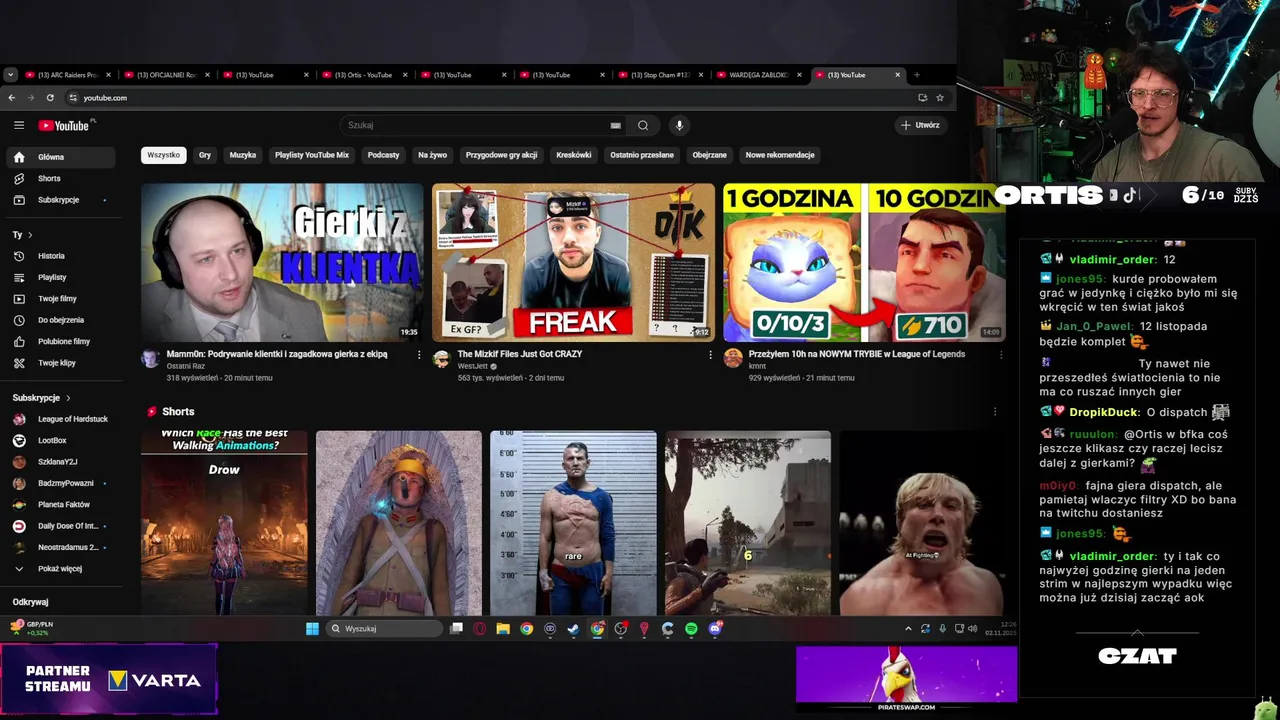Select the Obejrzane filter chip
The width and height of the screenshot is (1280, 720).
click(x=710, y=155)
